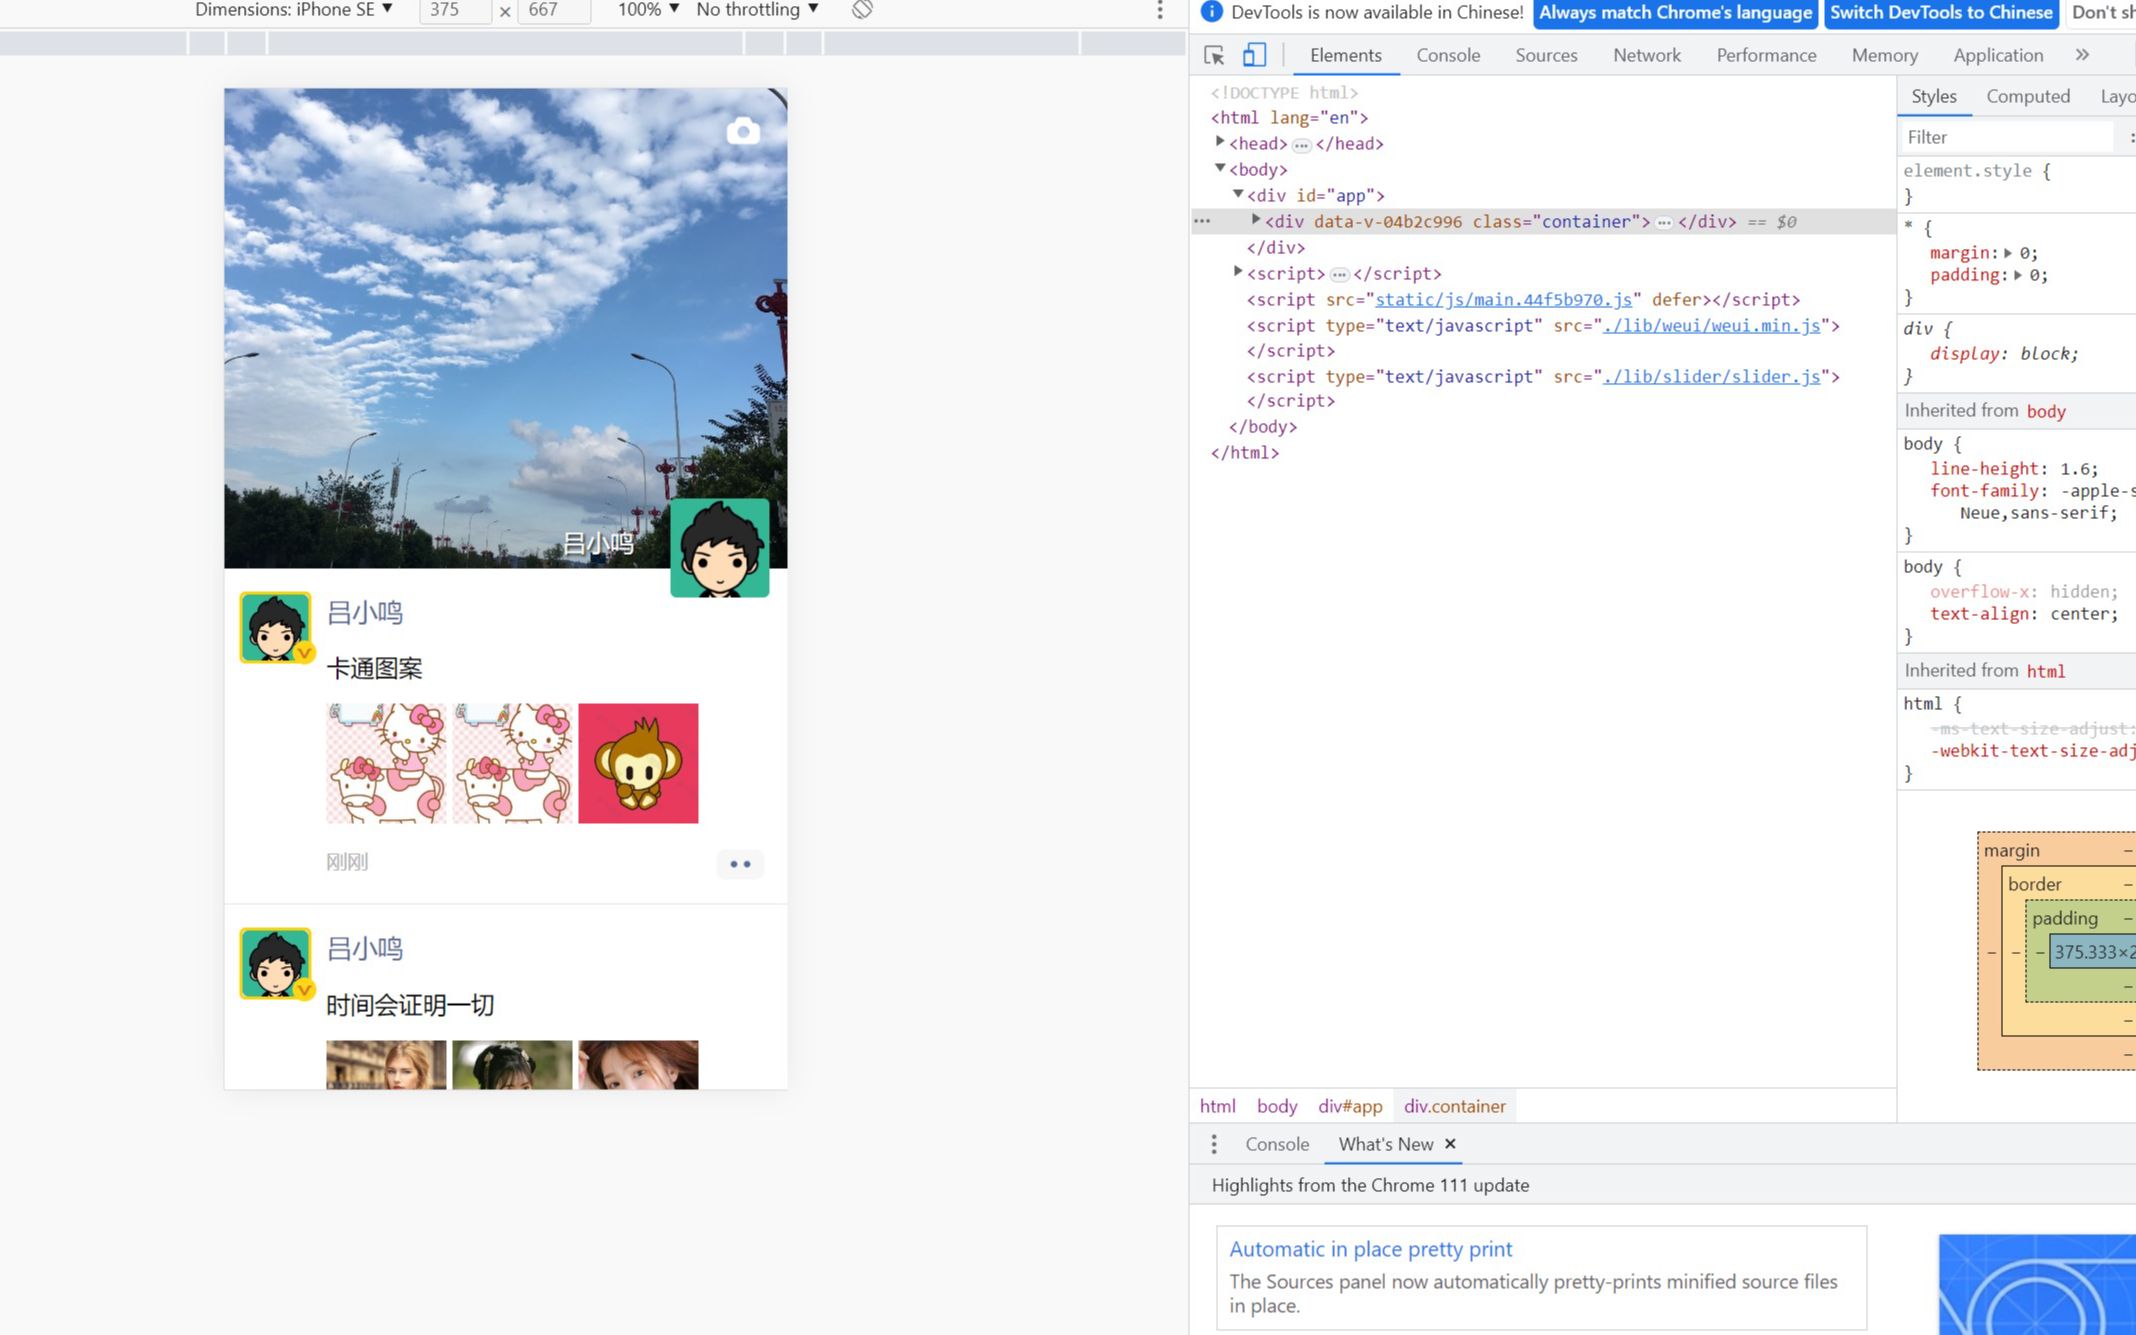Click the text-align: center declaration

coord(2024,614)
